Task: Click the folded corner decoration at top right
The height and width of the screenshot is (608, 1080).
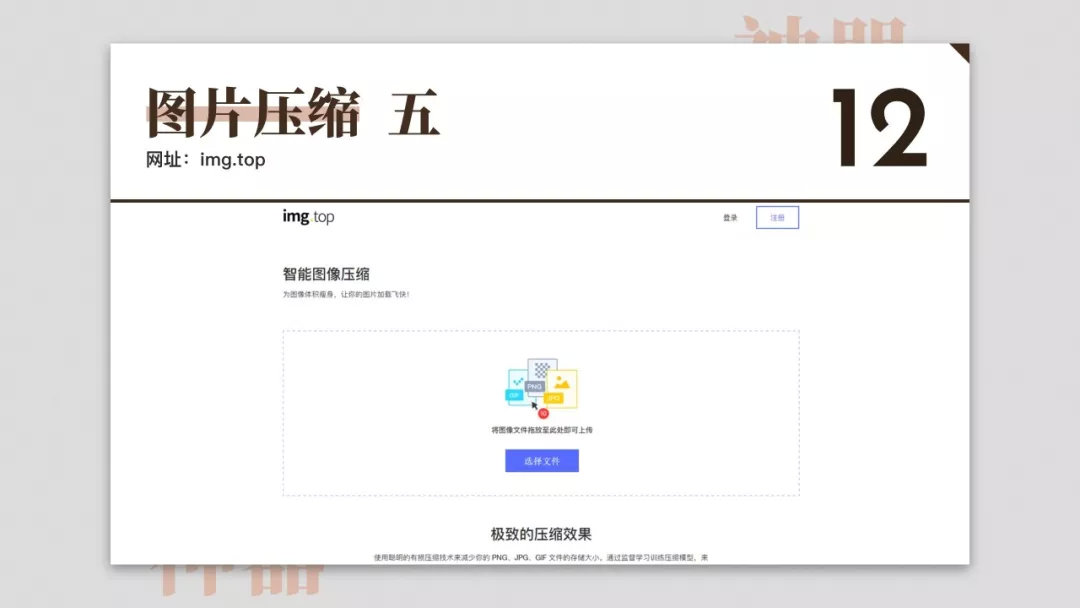Action: coord(957,48)
